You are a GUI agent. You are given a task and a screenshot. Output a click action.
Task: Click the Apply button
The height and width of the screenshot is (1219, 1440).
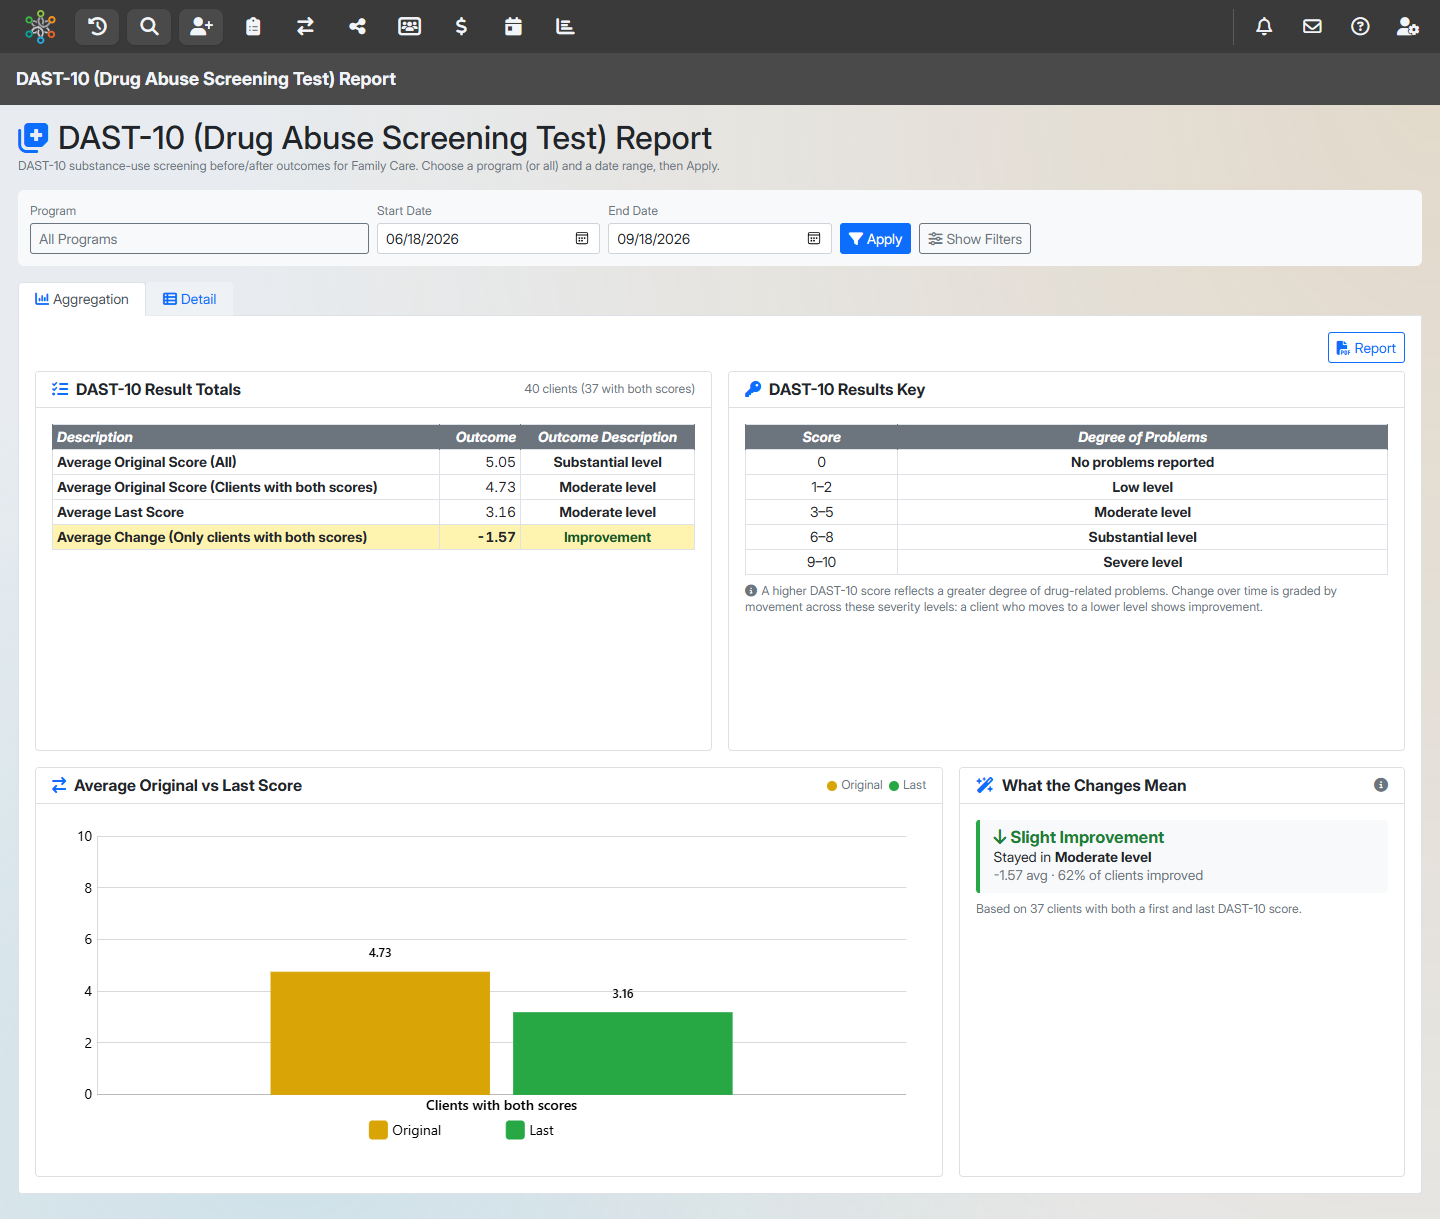point(875,238)
